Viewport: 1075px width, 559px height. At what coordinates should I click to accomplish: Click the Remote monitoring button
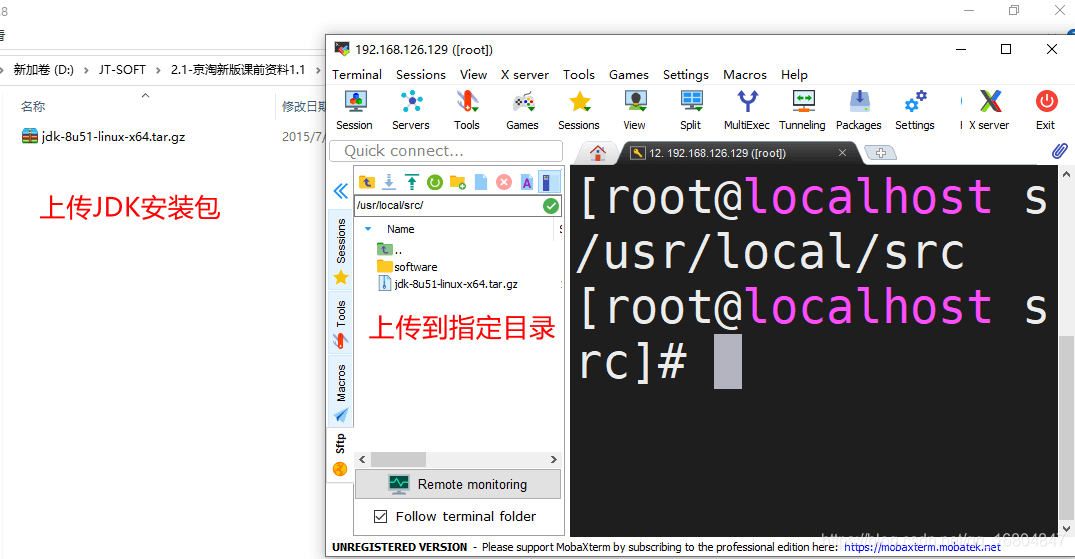point(458,484)
